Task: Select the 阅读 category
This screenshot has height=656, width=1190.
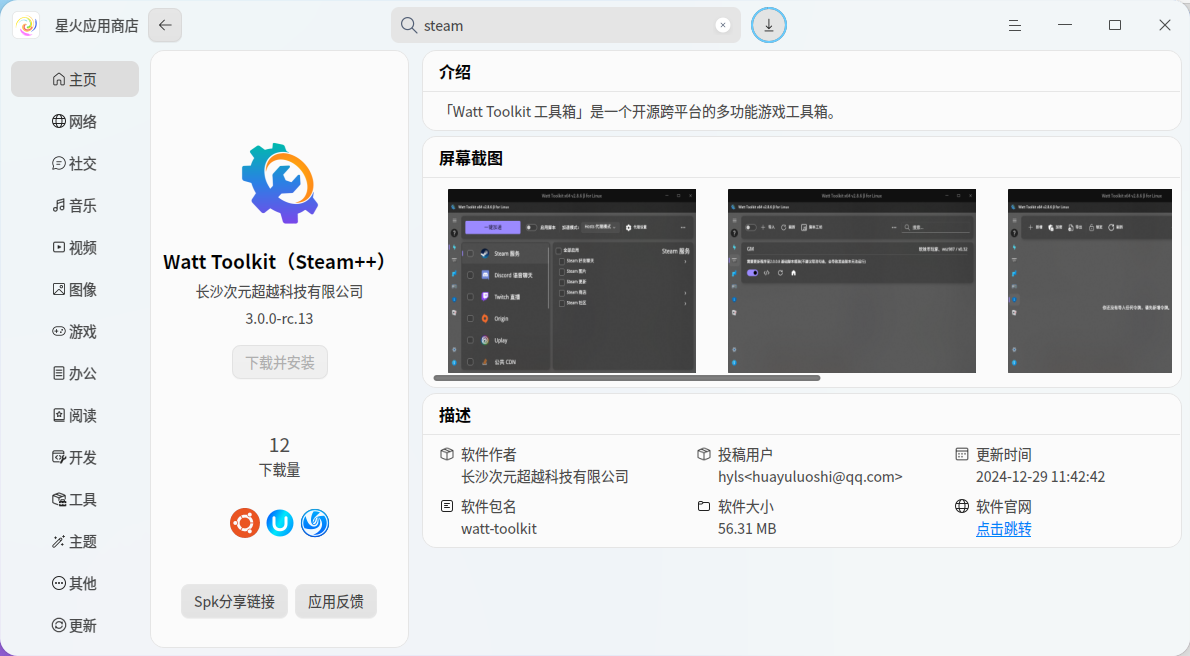Action: pyautogui.click(x=74, y=415)
